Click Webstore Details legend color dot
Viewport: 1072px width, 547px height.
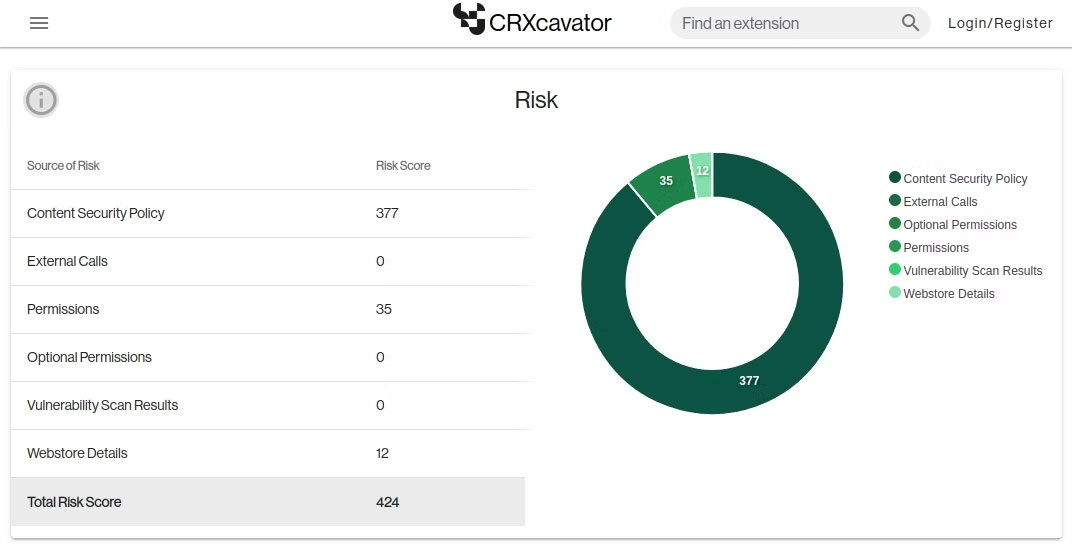coord(895,292)
